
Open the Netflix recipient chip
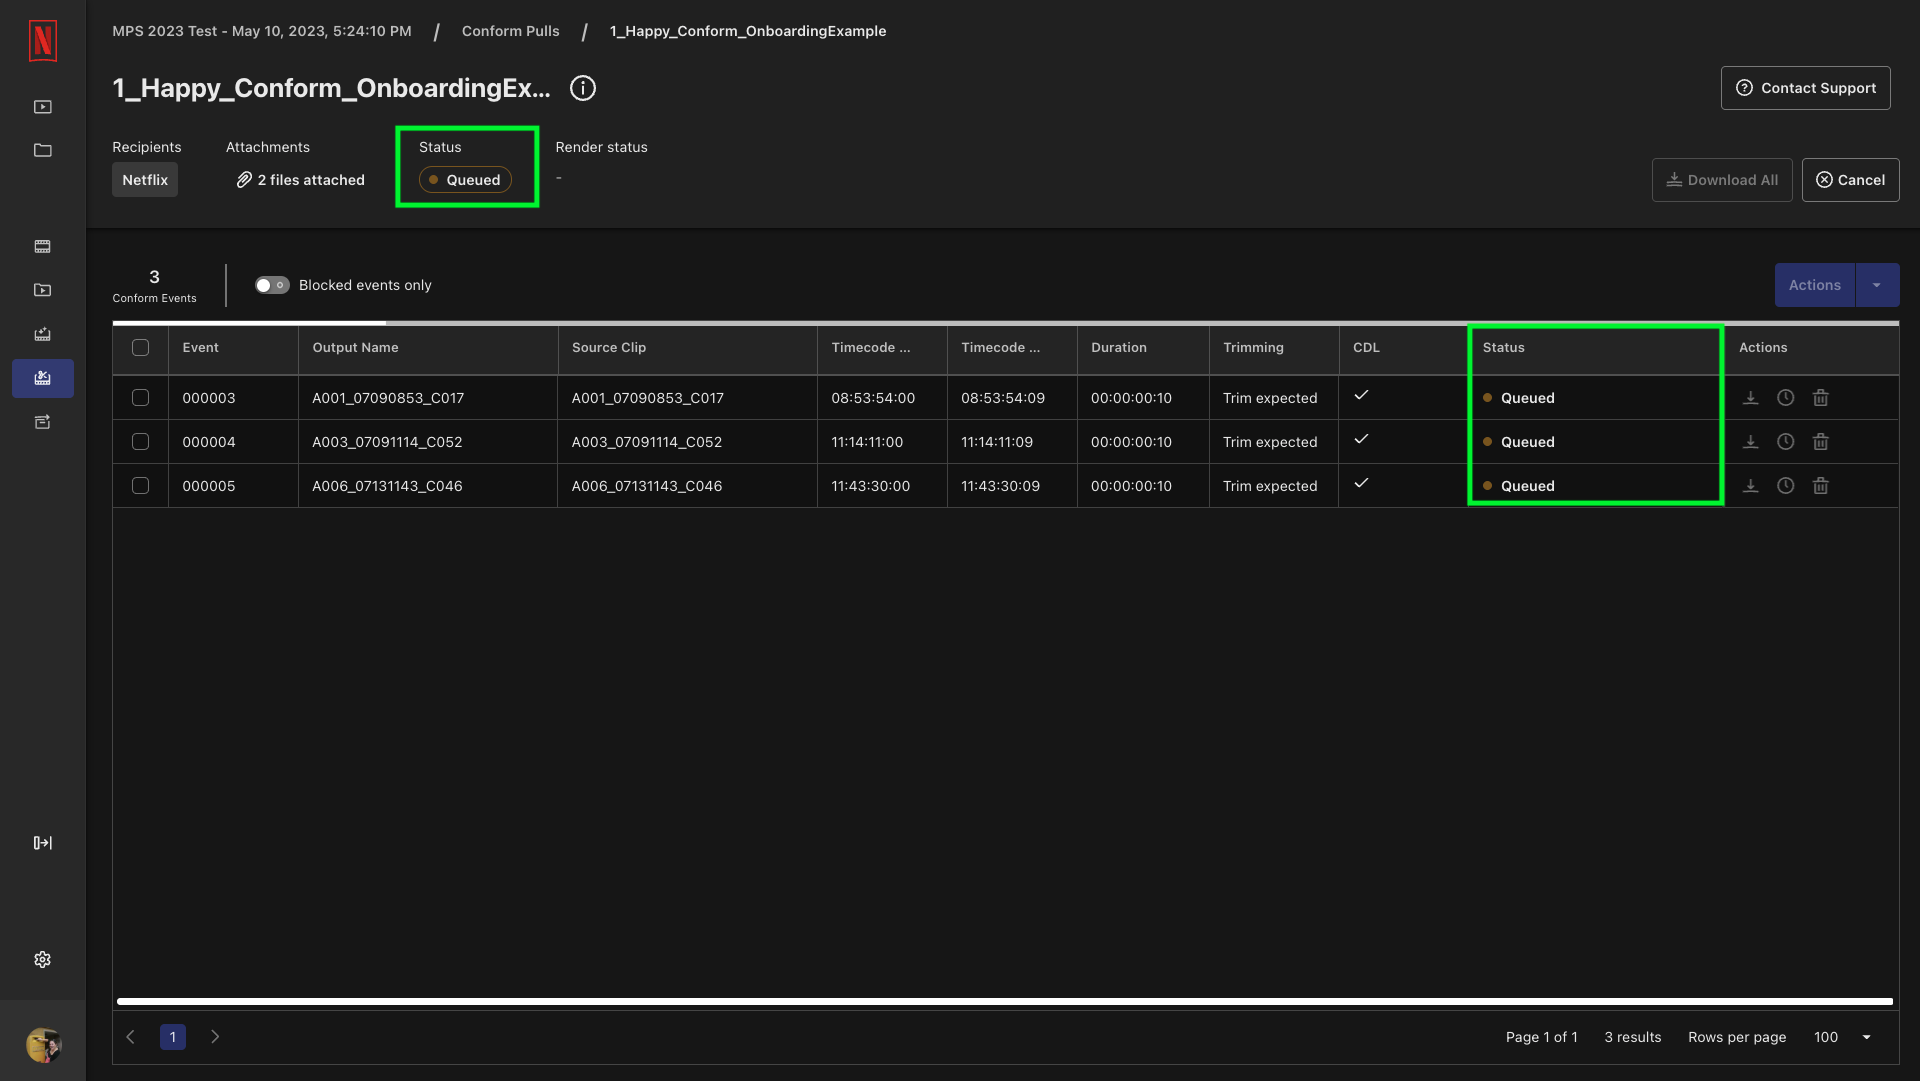click(145, 180)
